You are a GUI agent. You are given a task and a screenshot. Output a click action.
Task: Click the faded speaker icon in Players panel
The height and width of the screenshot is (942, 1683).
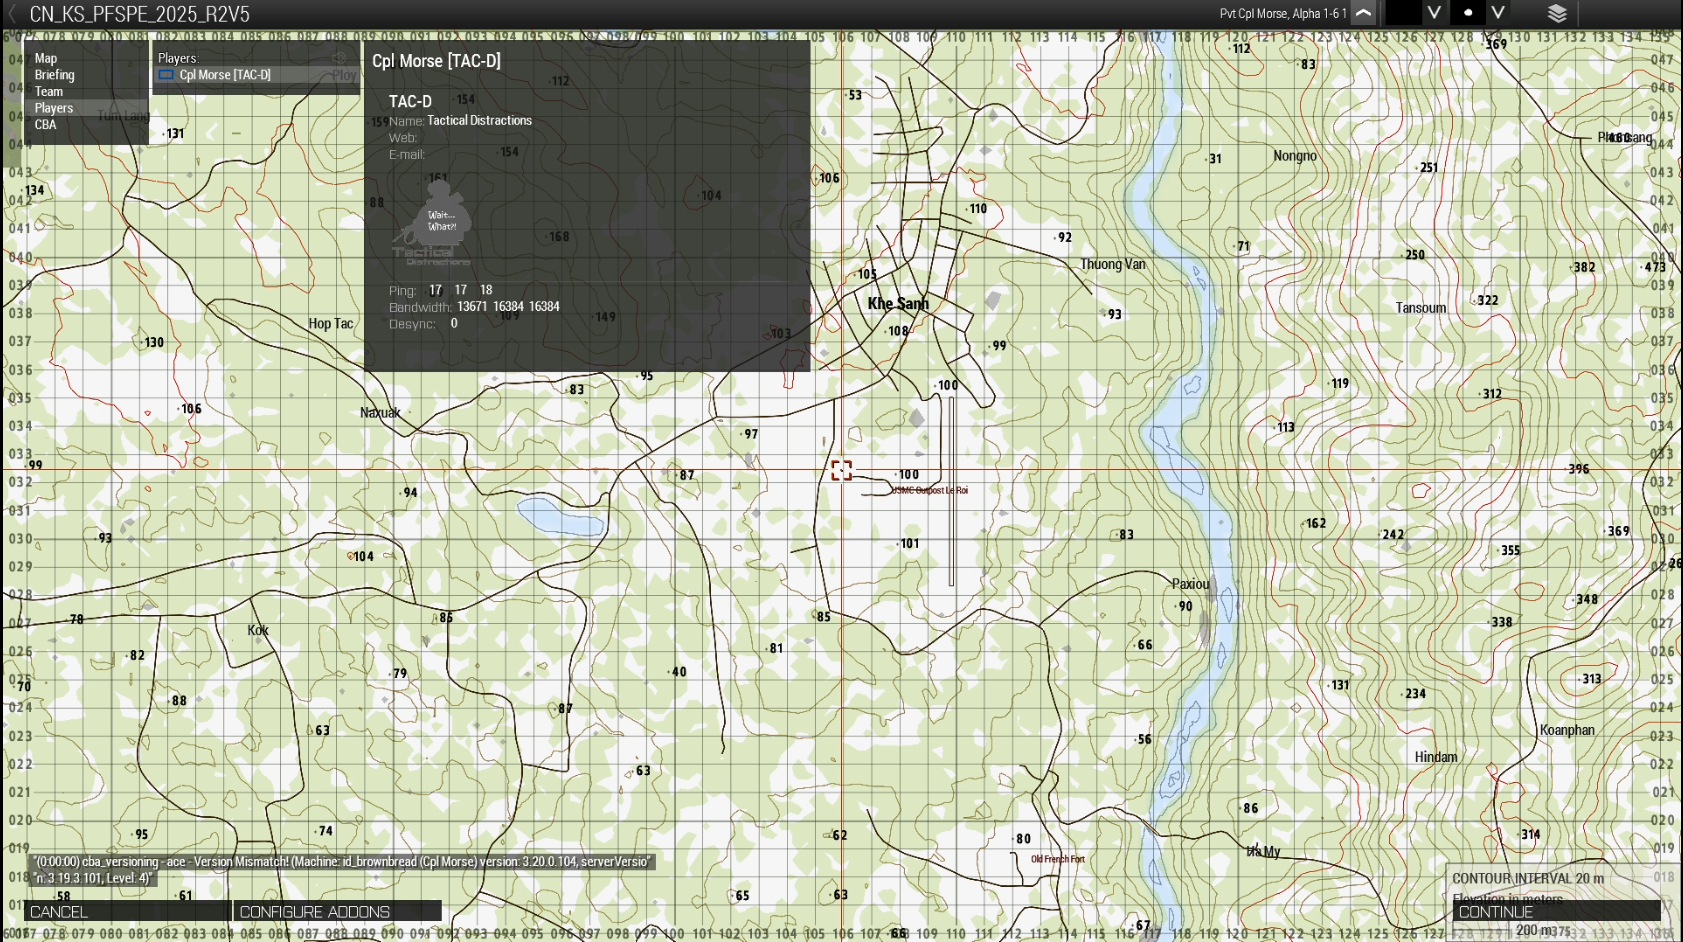coord(339,58)
